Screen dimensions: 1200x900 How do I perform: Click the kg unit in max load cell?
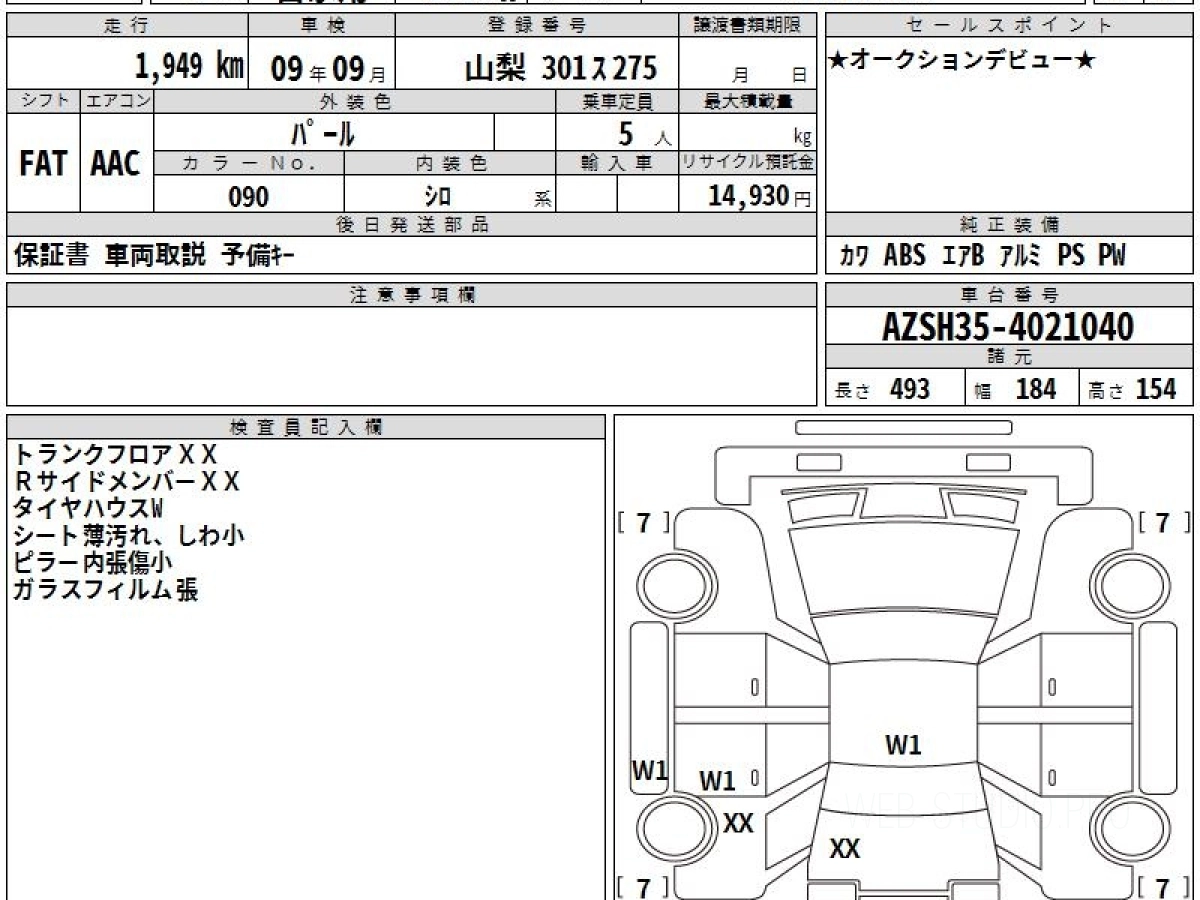[802, 138]
